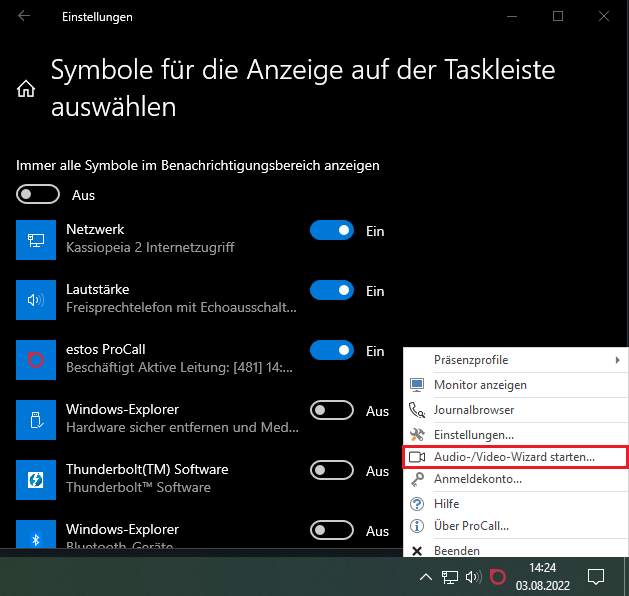The height and width of the screenshot is (596, 629).
Task: Enable always show all icons toggle
Action: tap(38, 195)
